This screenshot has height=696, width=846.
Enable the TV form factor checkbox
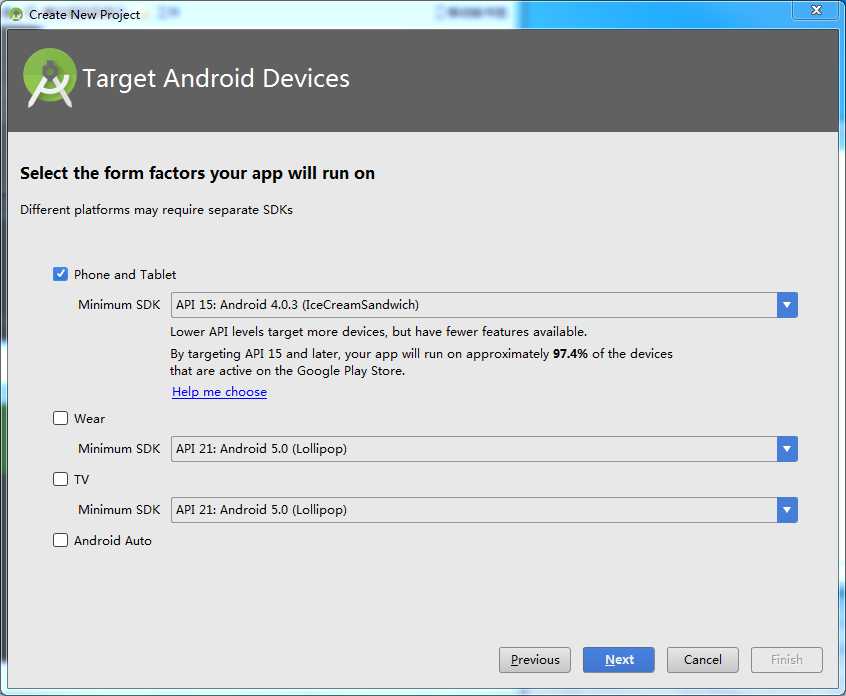coord(60,479)
